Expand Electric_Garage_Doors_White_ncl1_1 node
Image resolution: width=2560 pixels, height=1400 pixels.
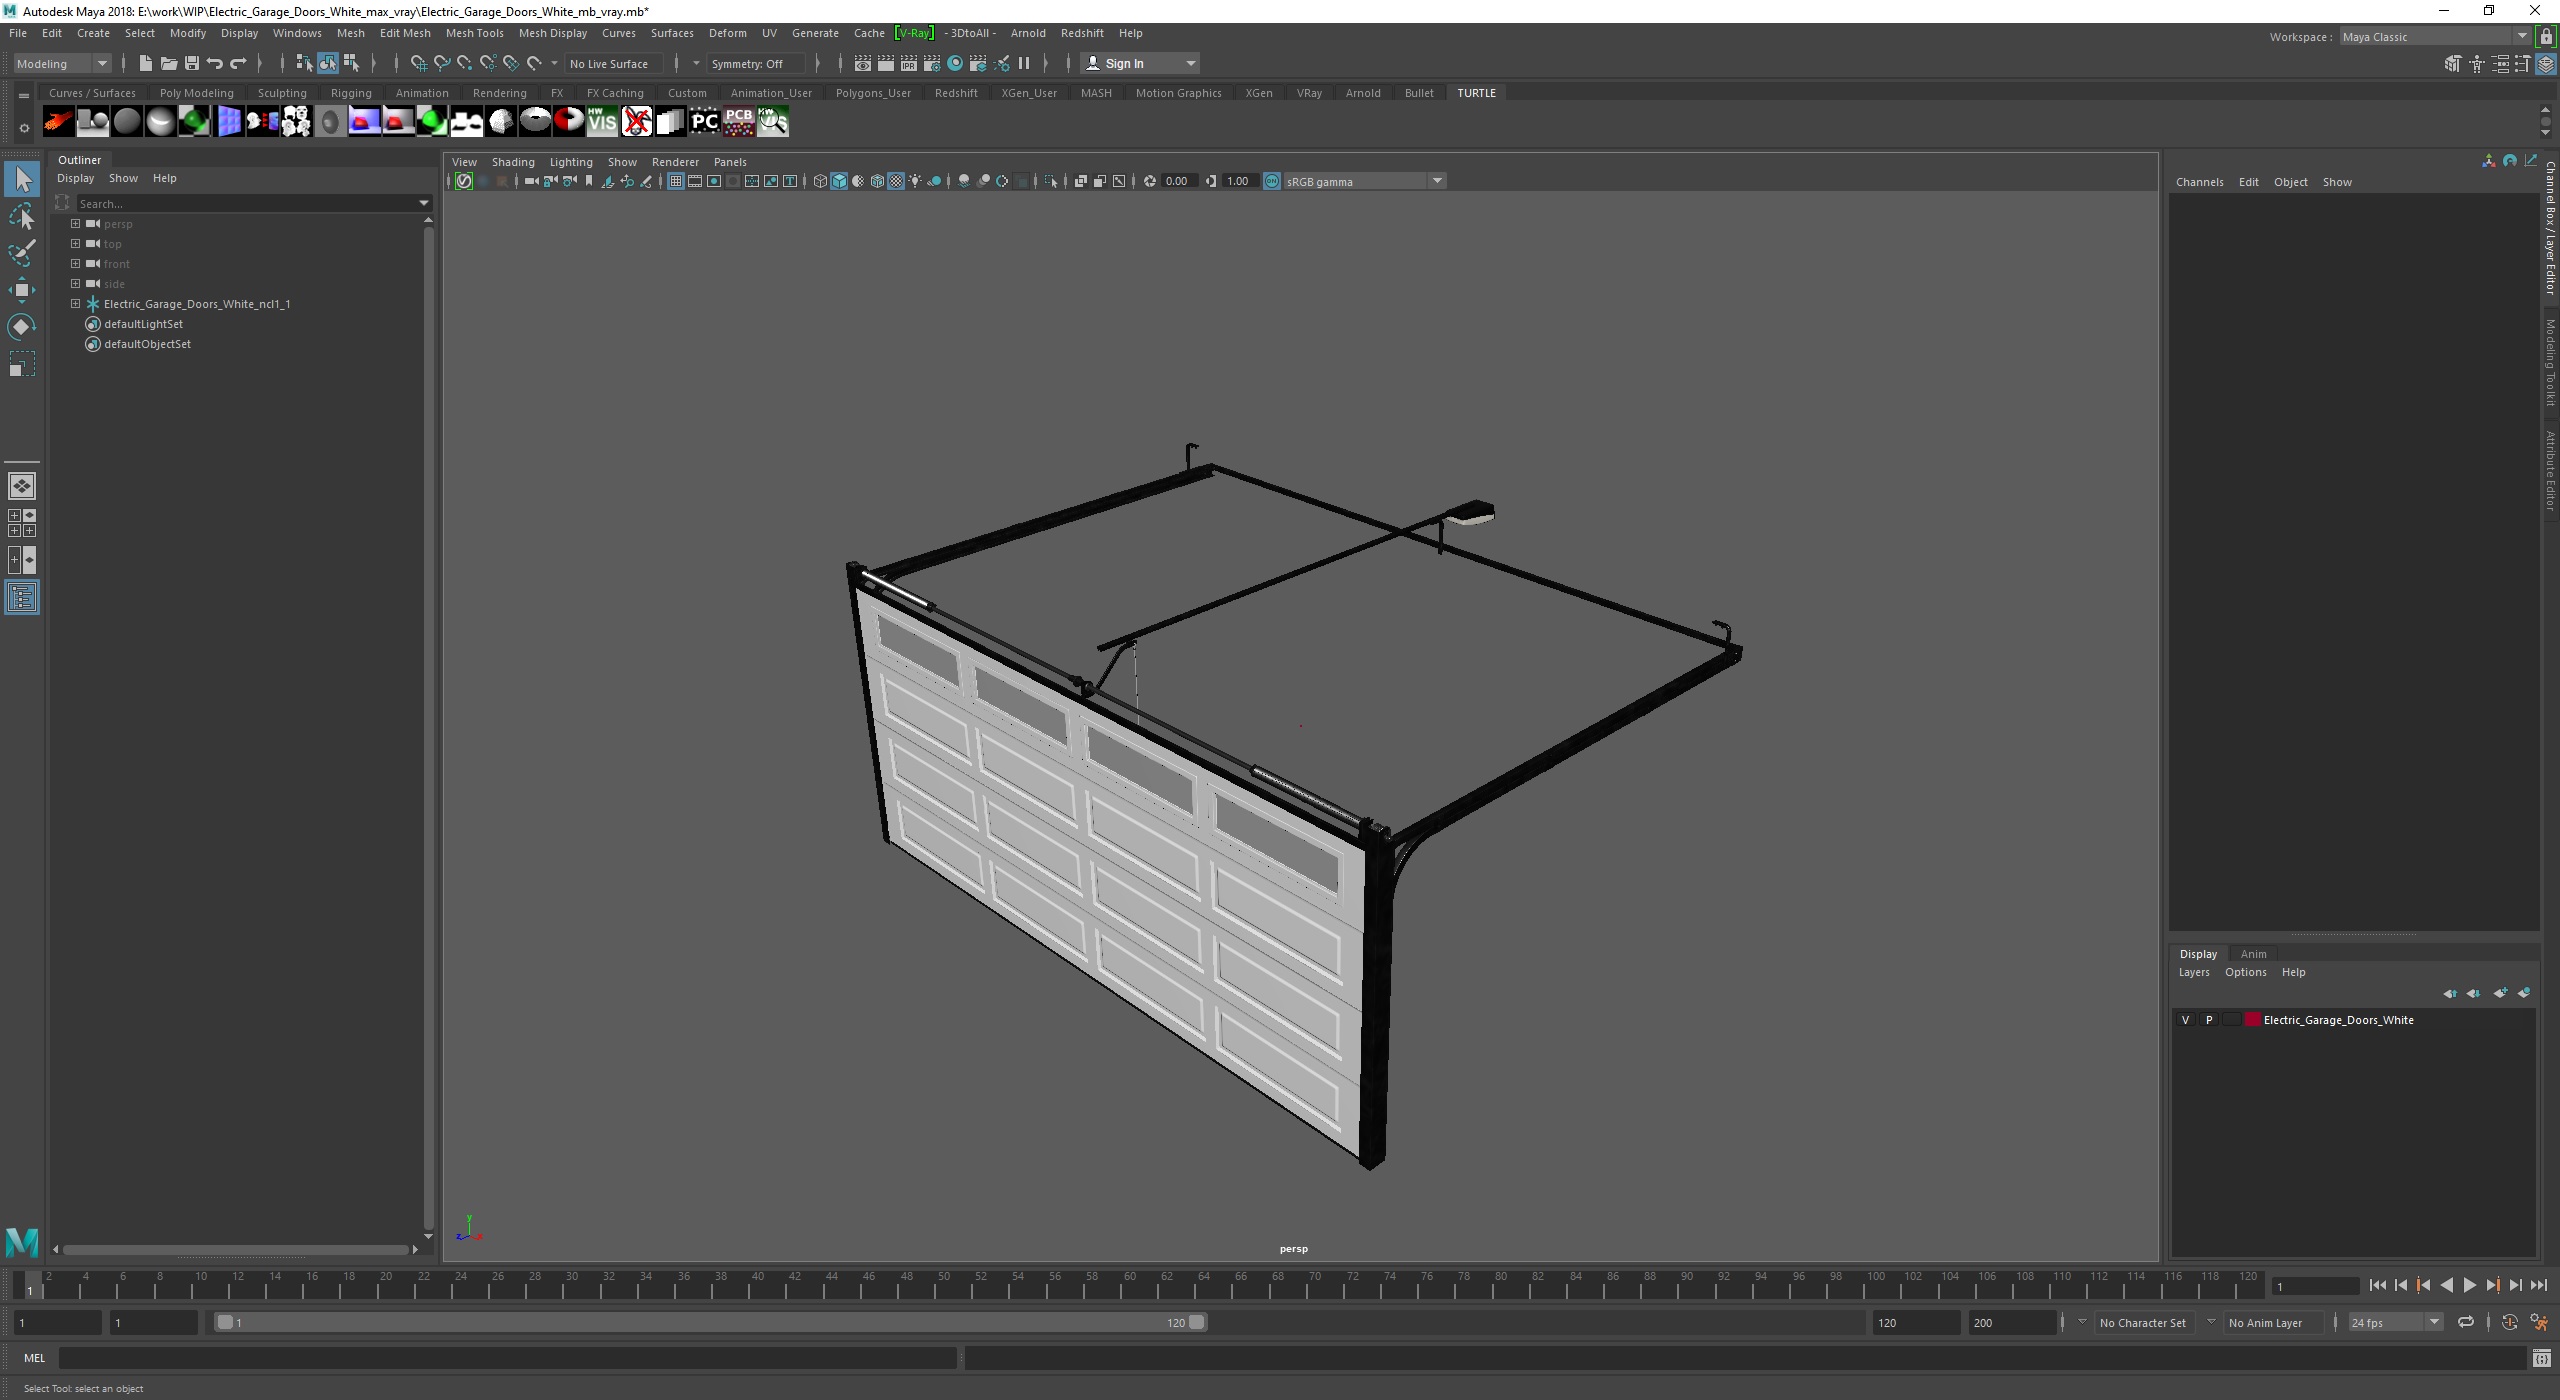(x=75, y=304)
